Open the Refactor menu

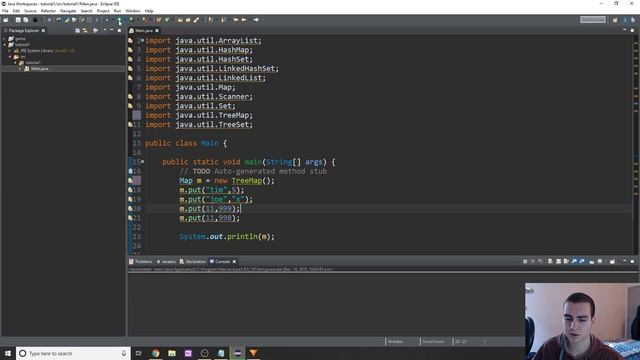tap(48, 11)
